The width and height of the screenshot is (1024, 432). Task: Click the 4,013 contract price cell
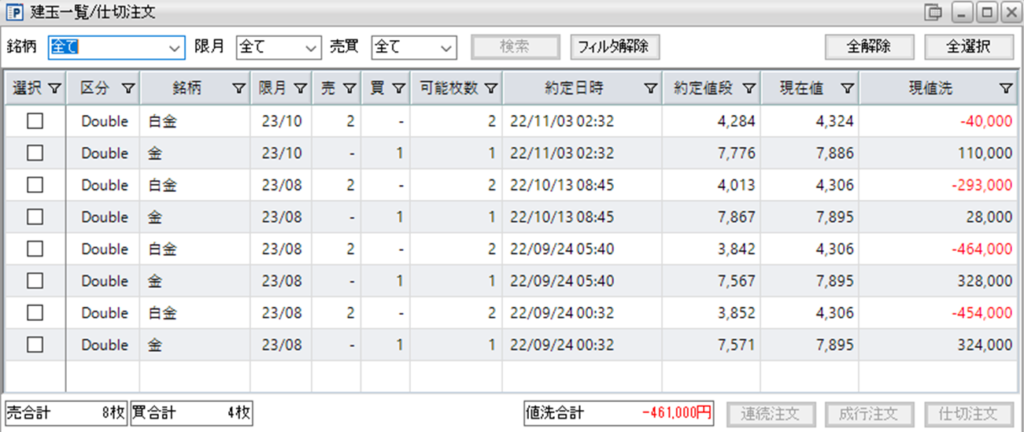coord(711,185)
